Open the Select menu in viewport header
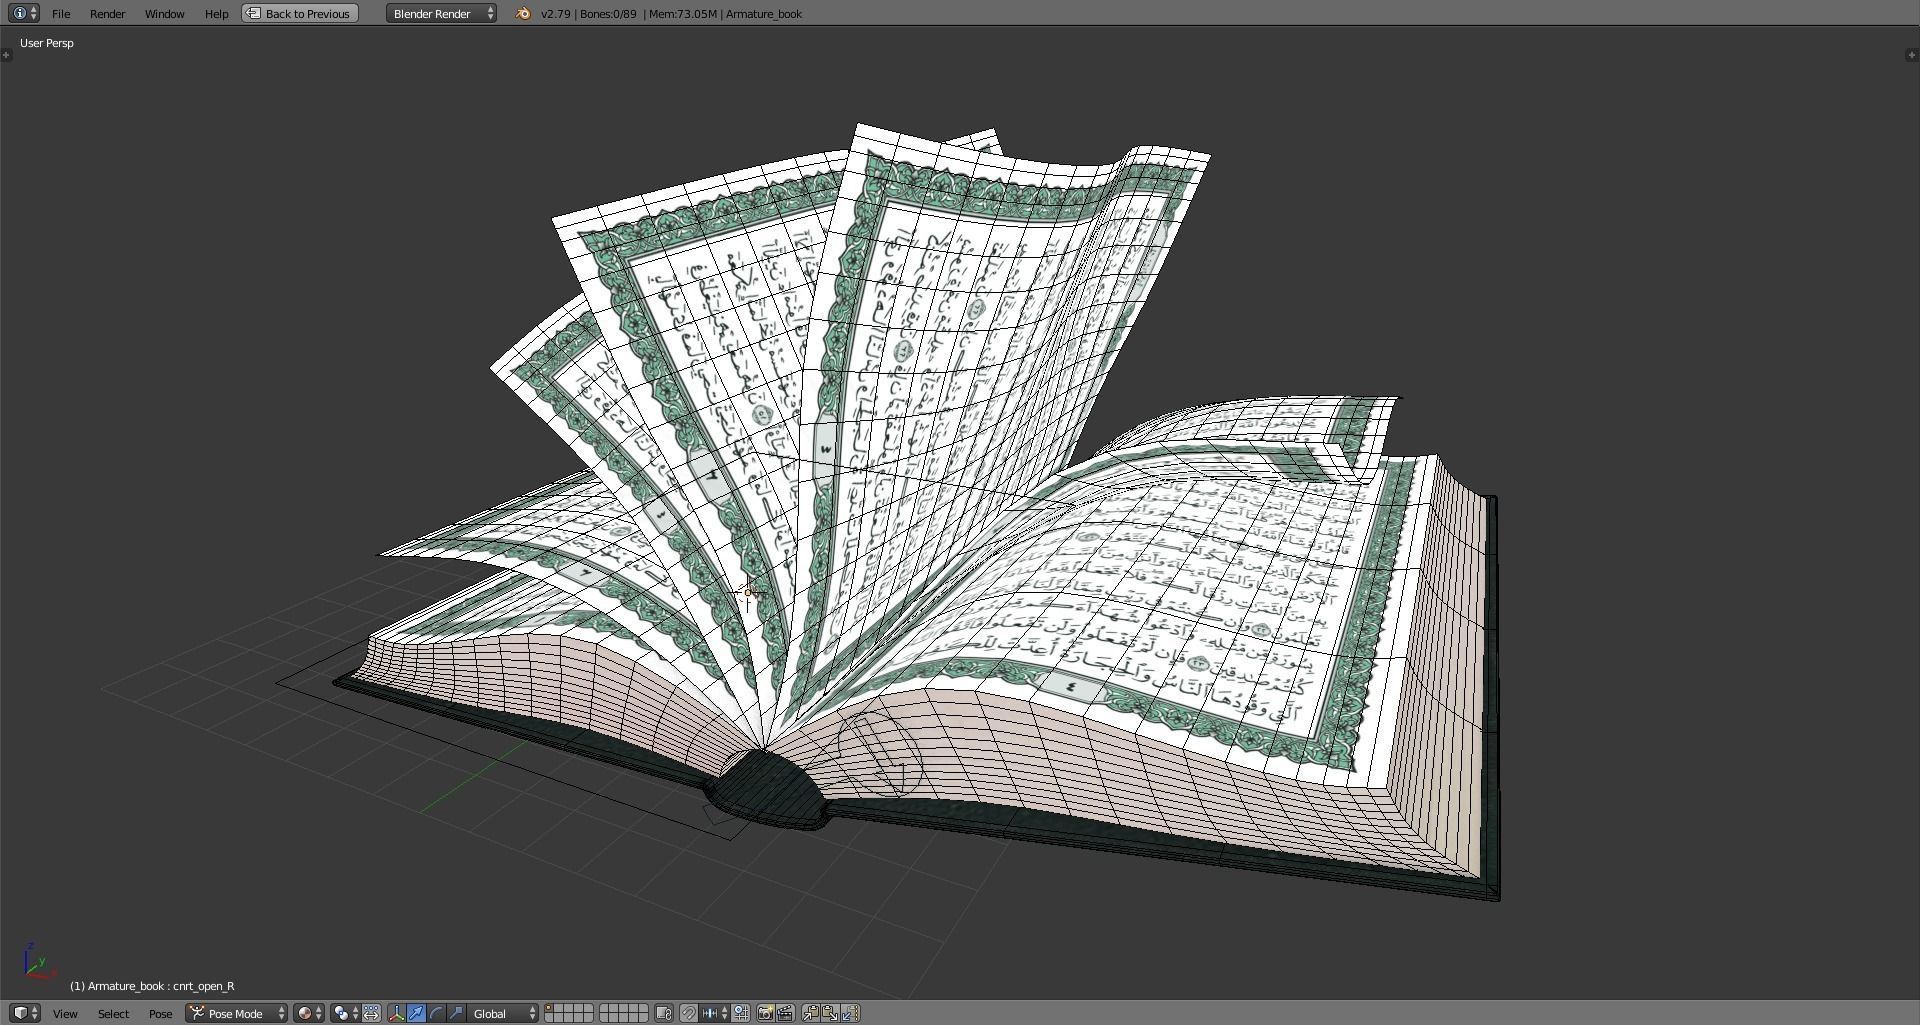The image size is (1920, 1025). click(x=113, y=1013)
